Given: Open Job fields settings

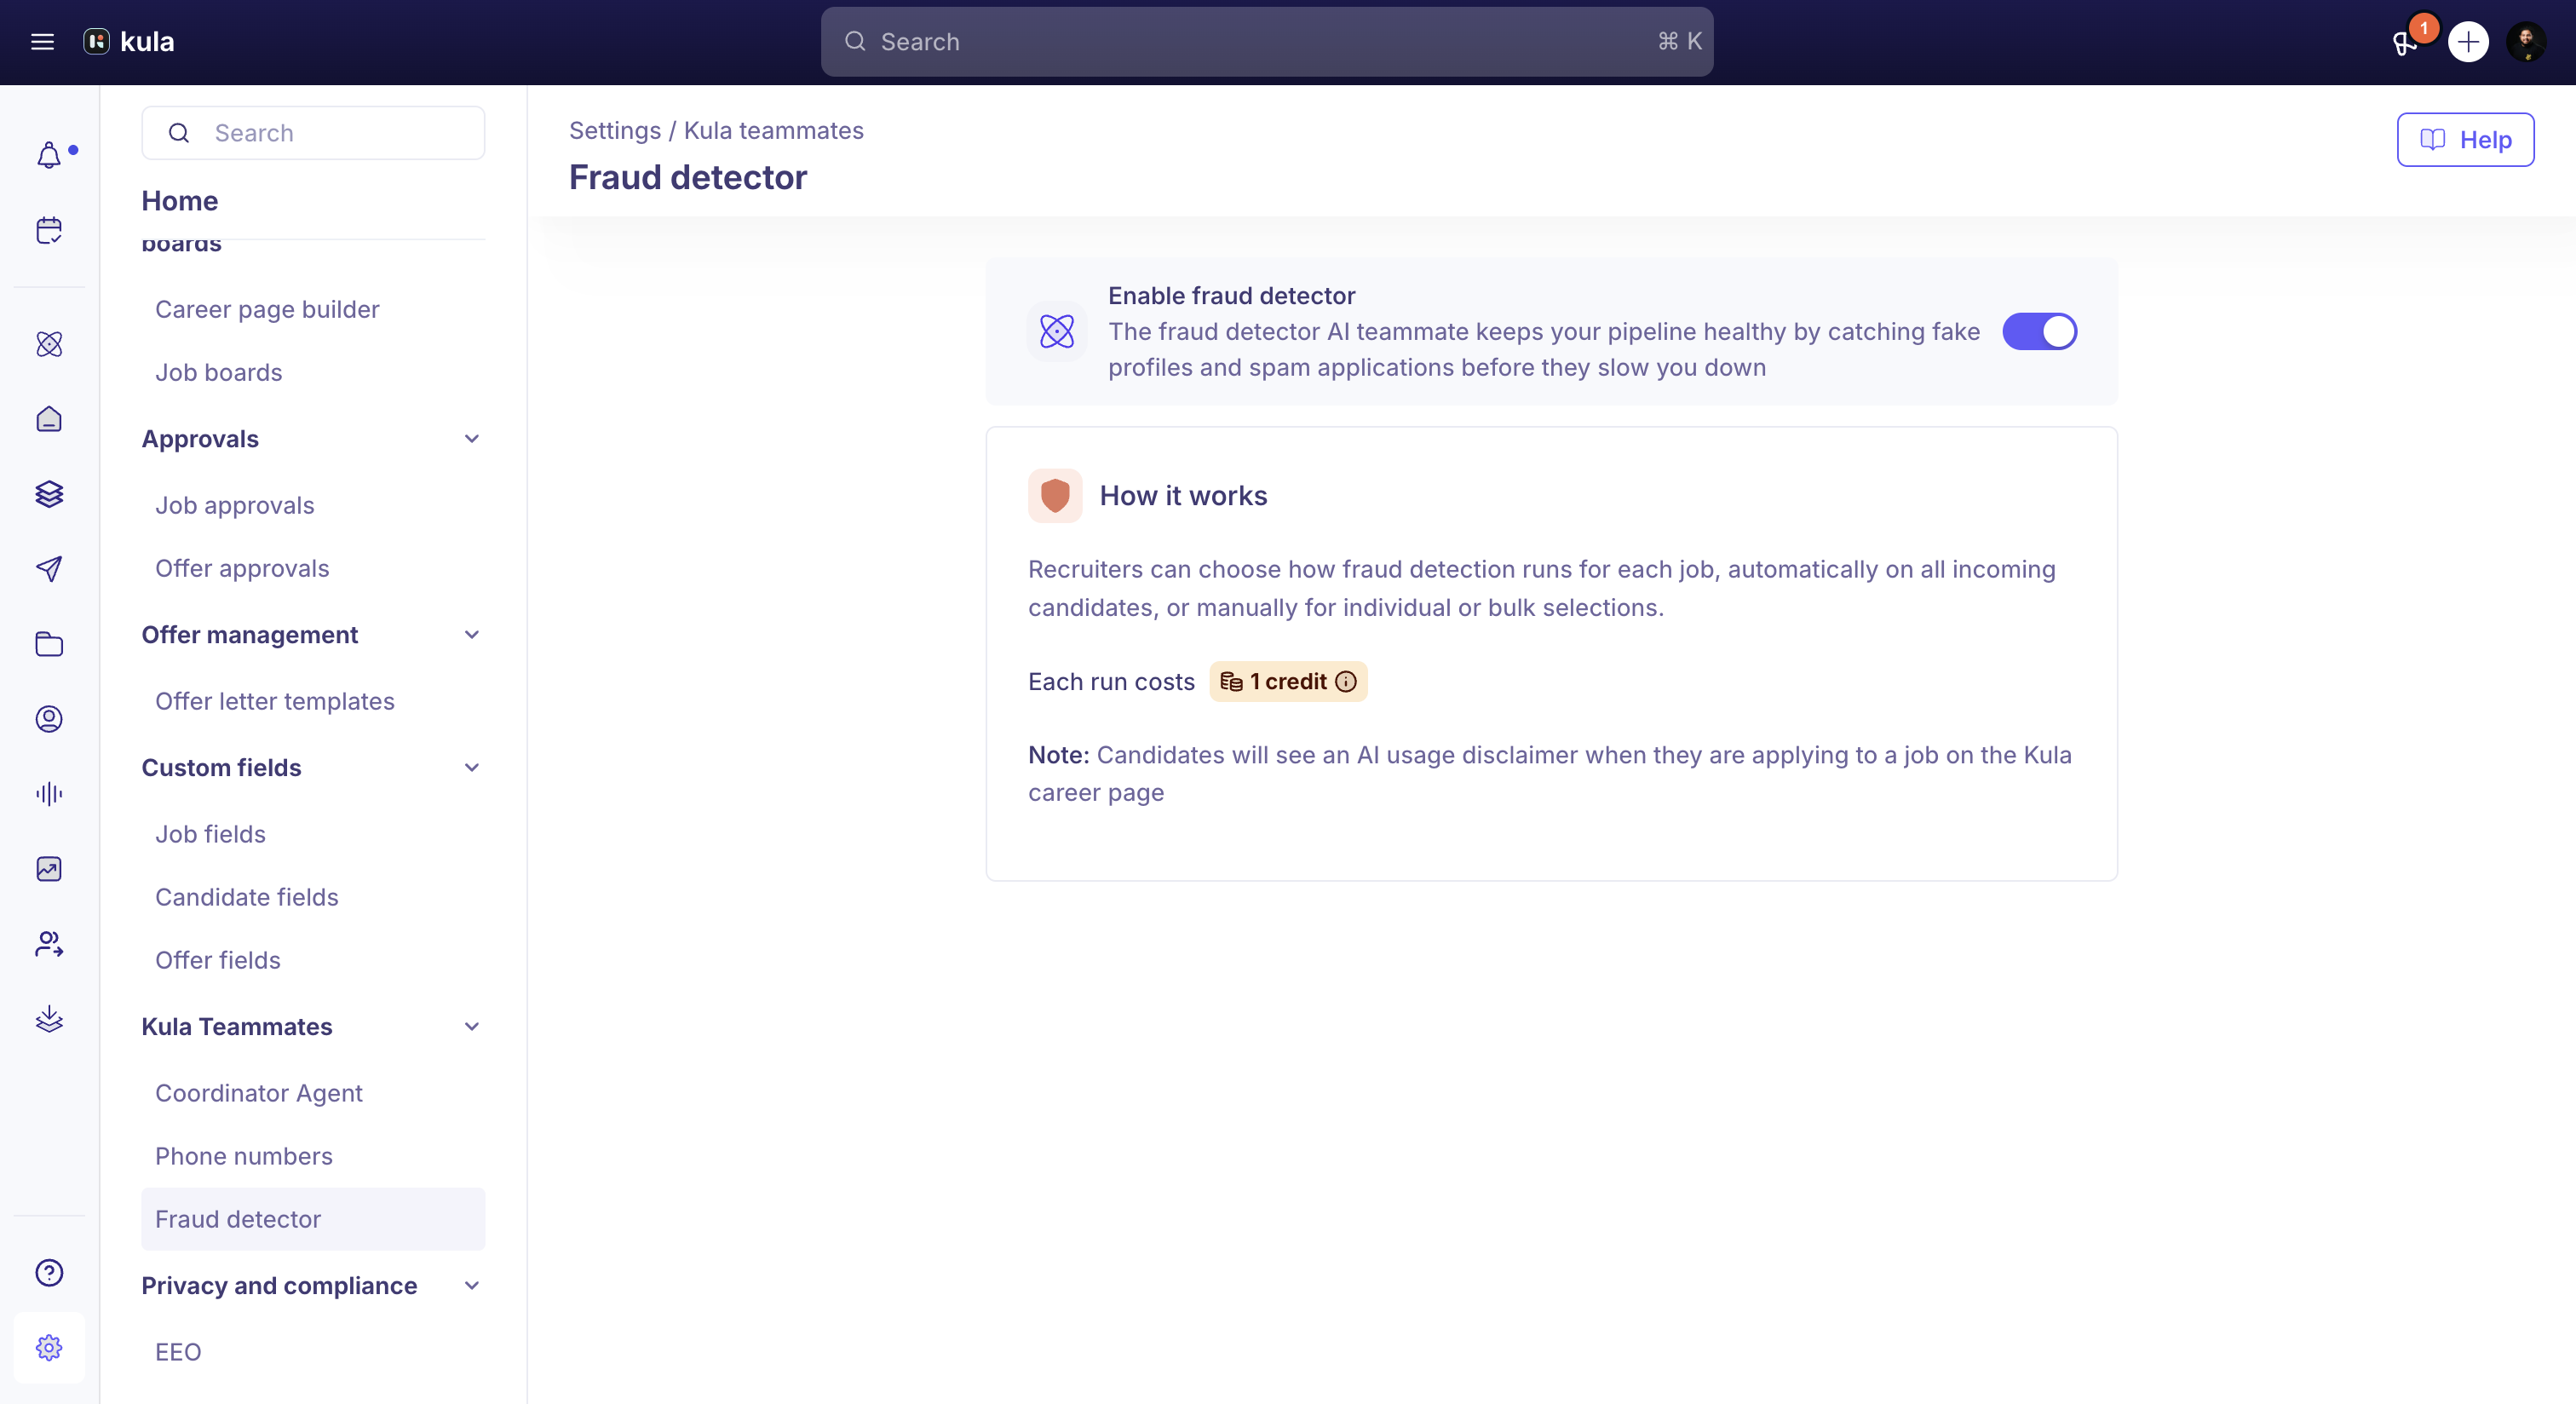Looking at the screenshot, I should click(211, 835).
